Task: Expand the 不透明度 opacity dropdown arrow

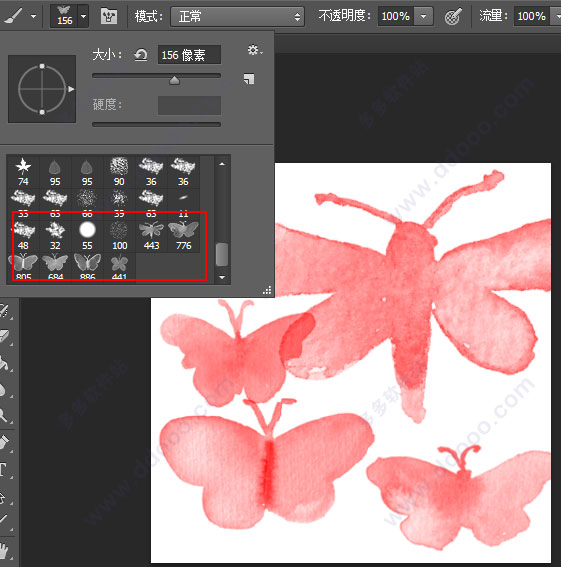Action: pyautogui.click(x=423, y=16)
